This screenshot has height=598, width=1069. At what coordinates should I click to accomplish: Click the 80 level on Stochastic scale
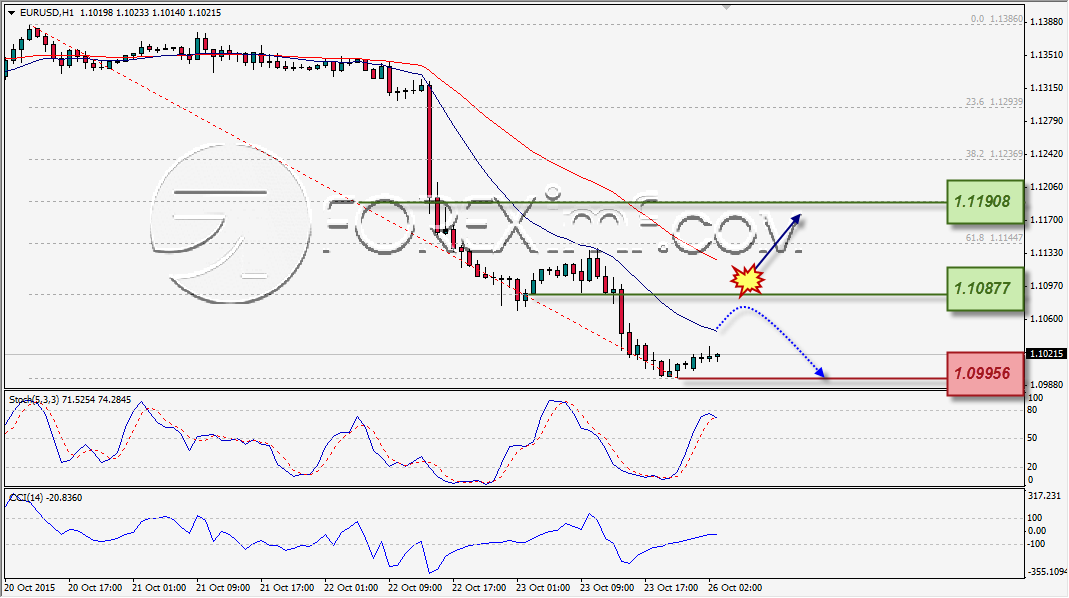tap(1032, 410)
